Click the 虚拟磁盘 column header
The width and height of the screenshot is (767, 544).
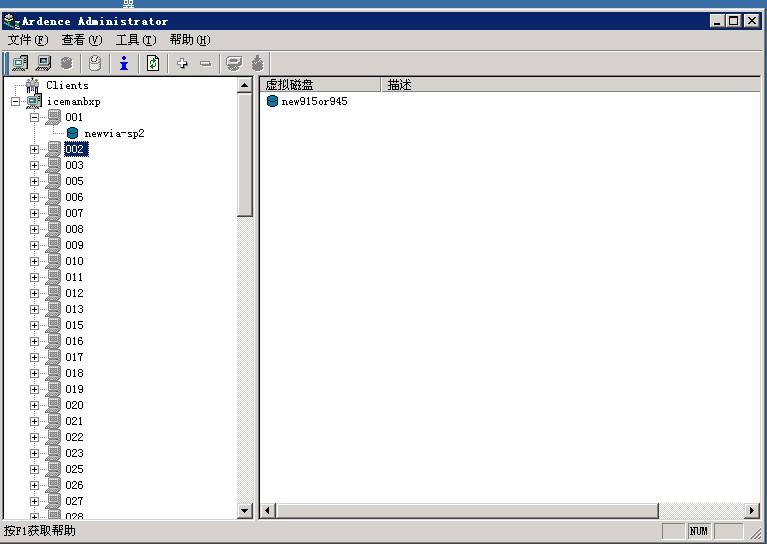click(x=320, y=85)
